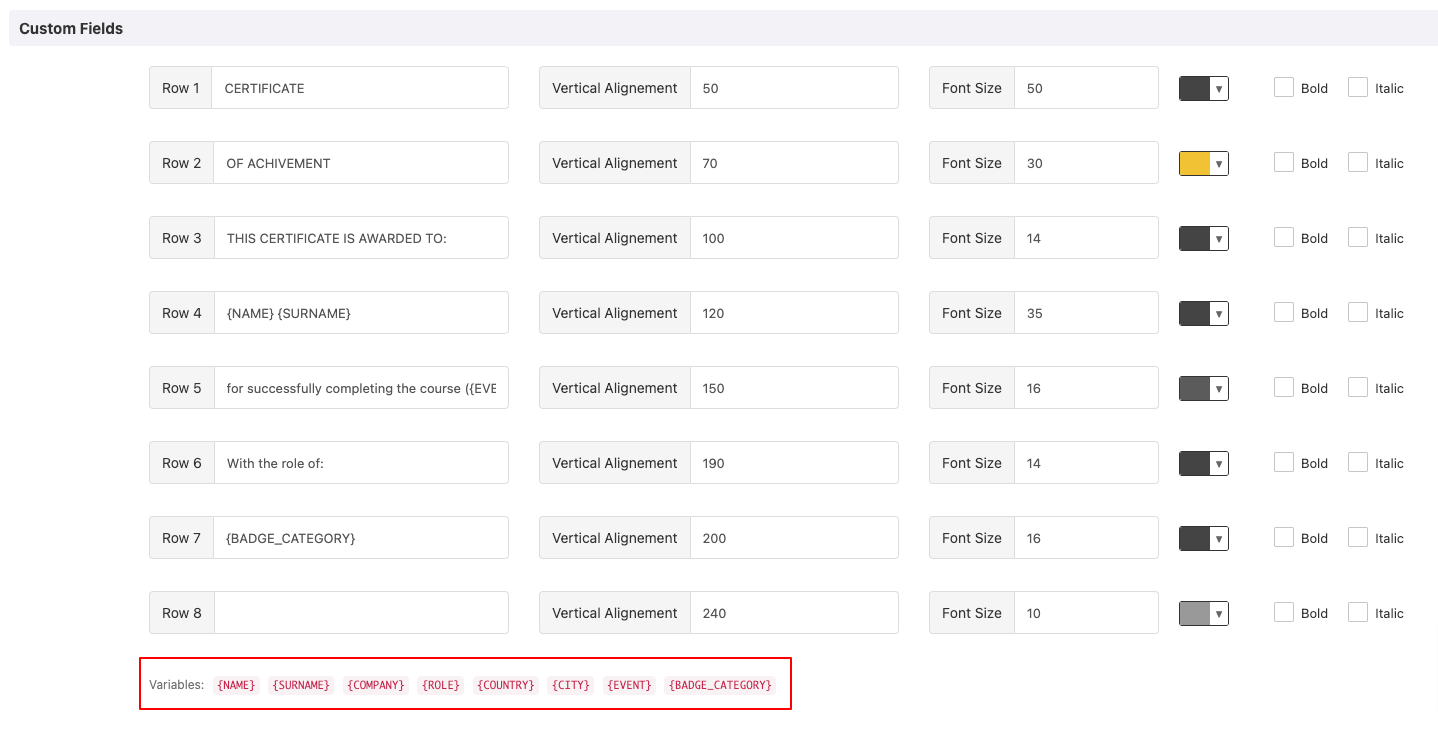Image resolution: width=1438 pixels, height=731 pixels.
Task: Select the Vertical Alignement field showing 120
Action: click(x=794, y=313)
